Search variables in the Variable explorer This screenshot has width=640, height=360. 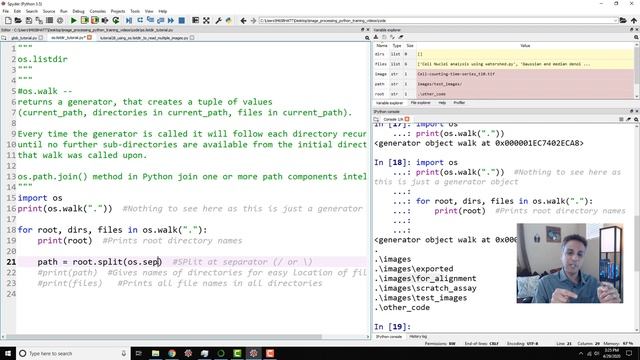[x=636, y=37]
